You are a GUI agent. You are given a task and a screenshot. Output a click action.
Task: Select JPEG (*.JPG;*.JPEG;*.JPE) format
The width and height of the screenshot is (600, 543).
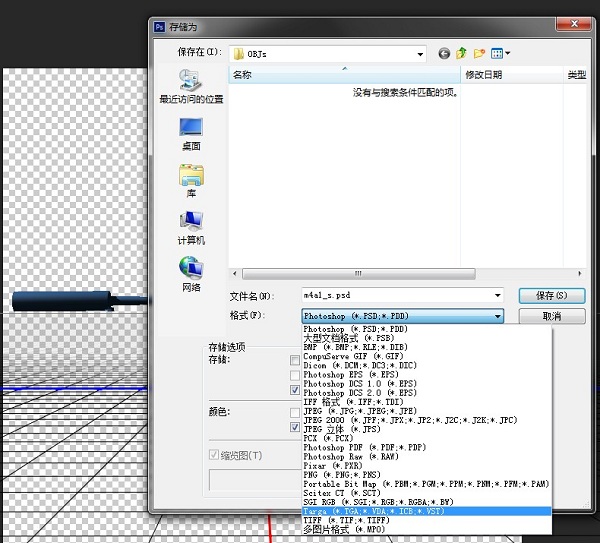point(427,411)
